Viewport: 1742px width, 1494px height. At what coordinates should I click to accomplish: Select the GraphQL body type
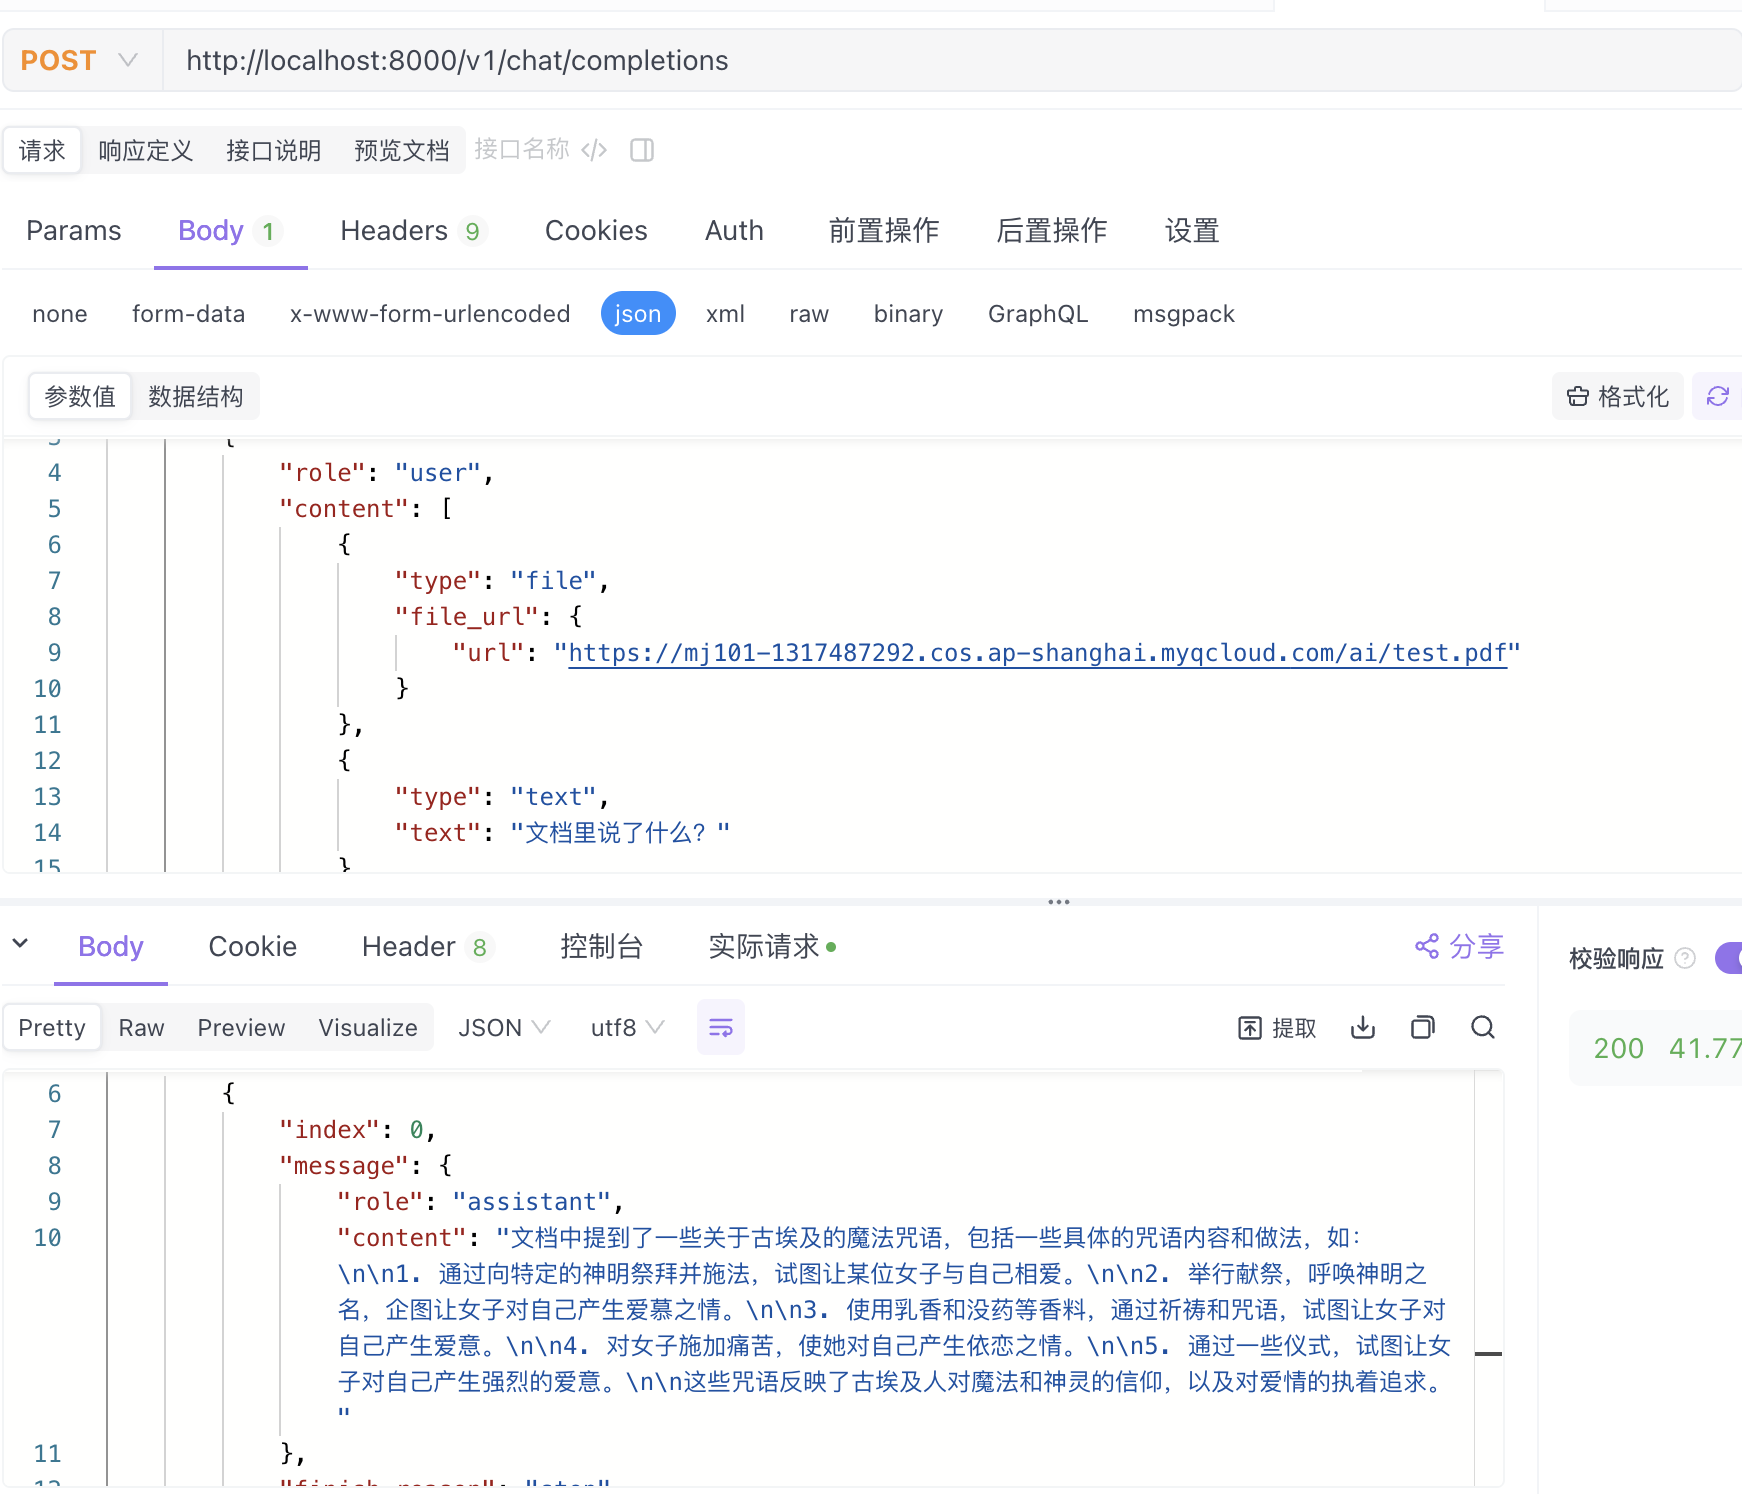(x=1038, y=313)
